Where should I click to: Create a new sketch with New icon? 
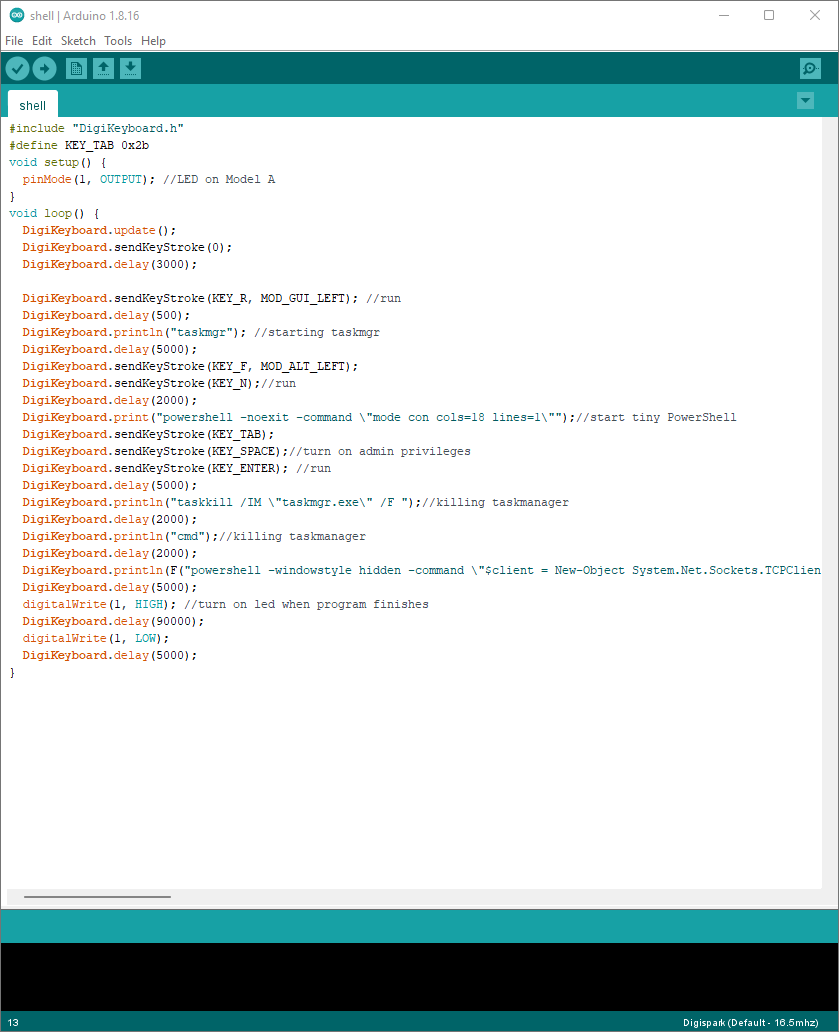(x=76, y=68)
